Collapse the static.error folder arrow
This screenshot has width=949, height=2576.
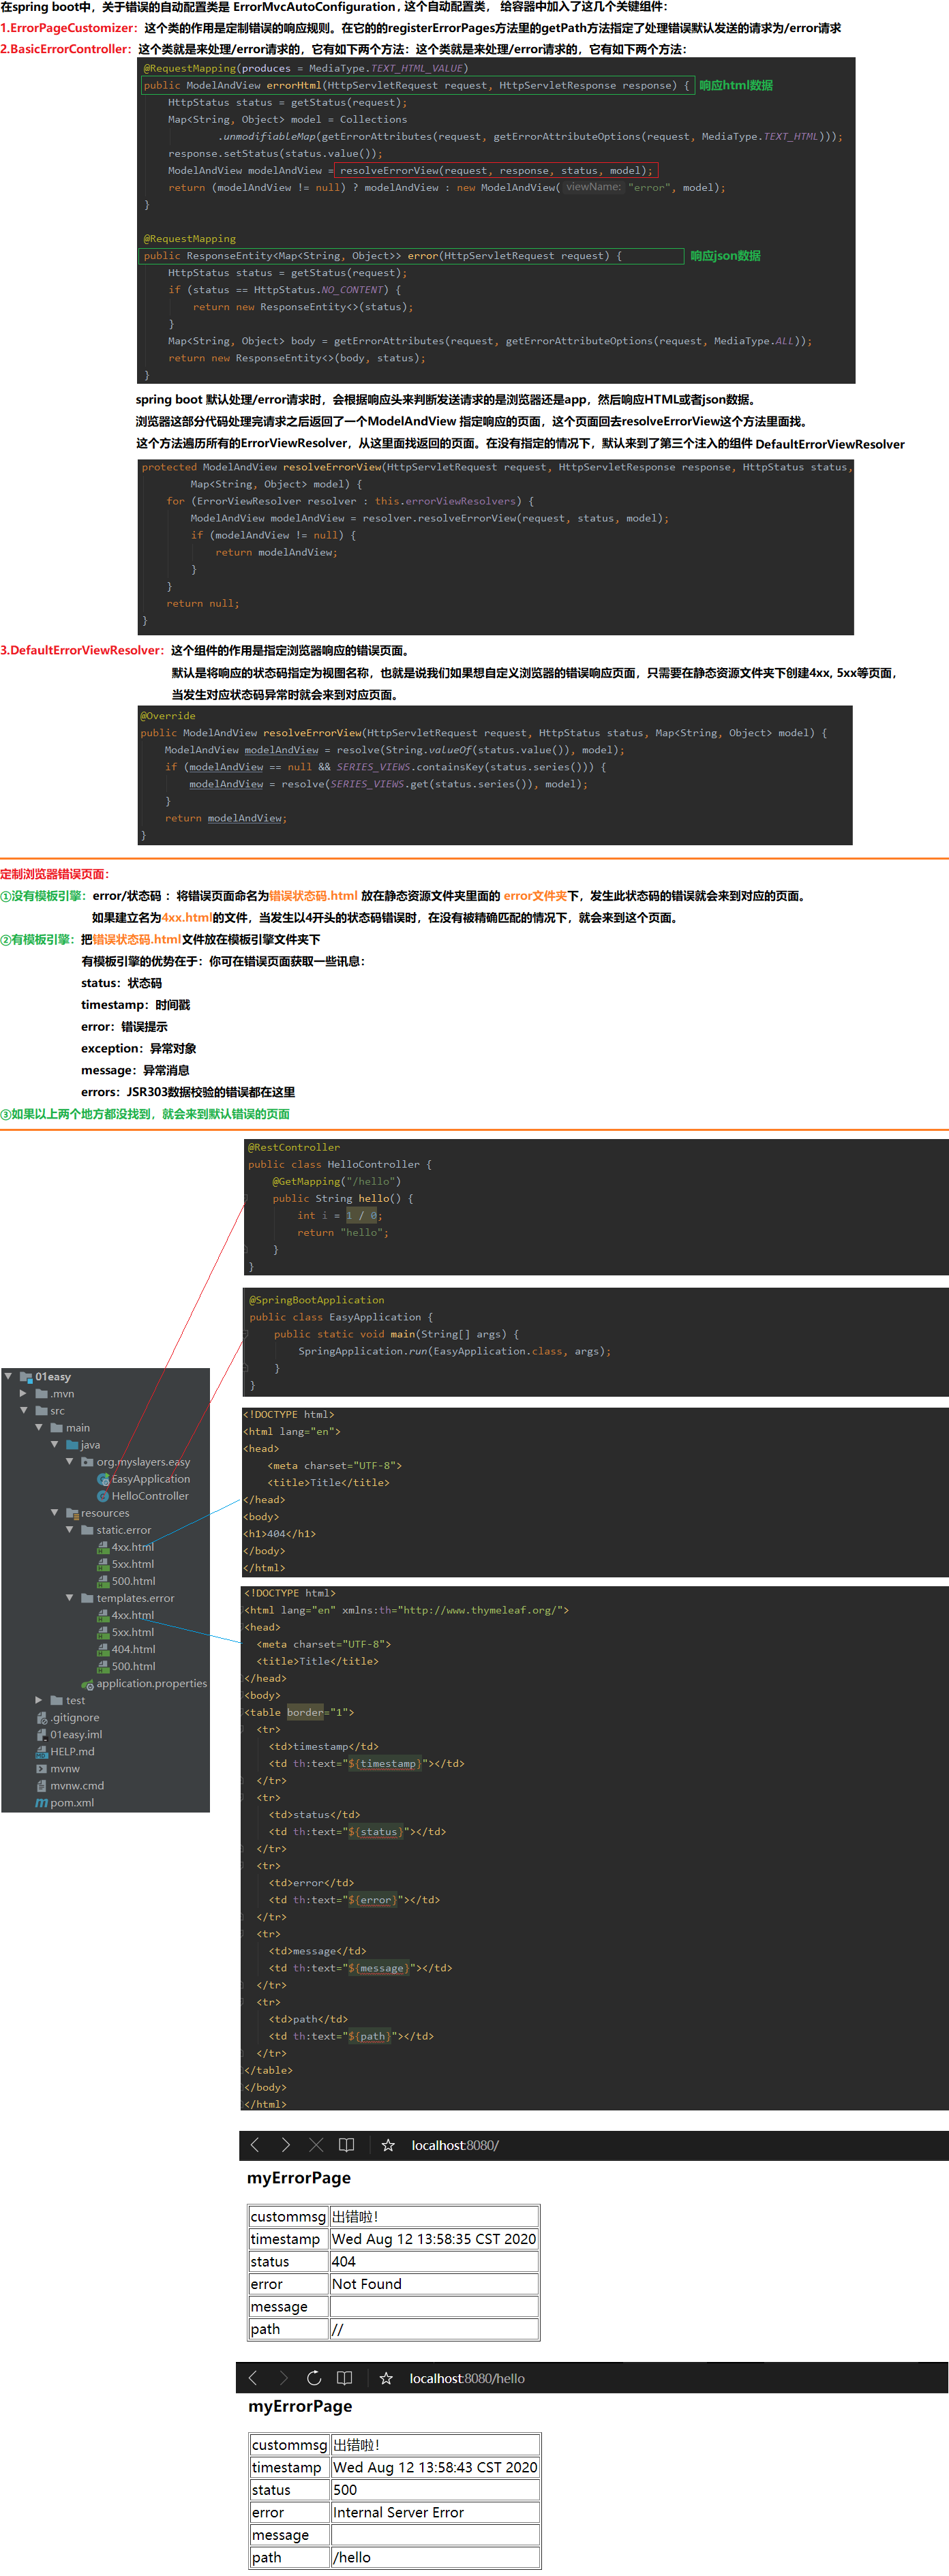click(70, 1530)
